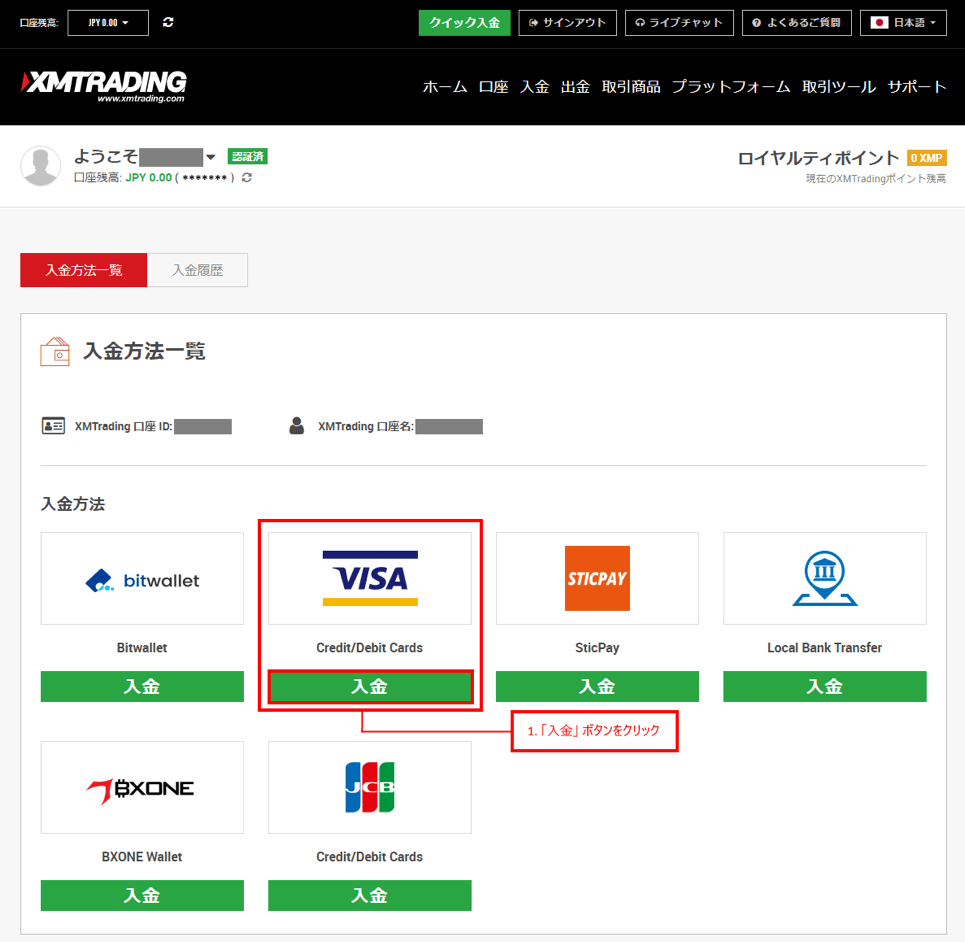Click the green クイック入金 button
This screenshot has height=942, width=965.
(464, 22)
